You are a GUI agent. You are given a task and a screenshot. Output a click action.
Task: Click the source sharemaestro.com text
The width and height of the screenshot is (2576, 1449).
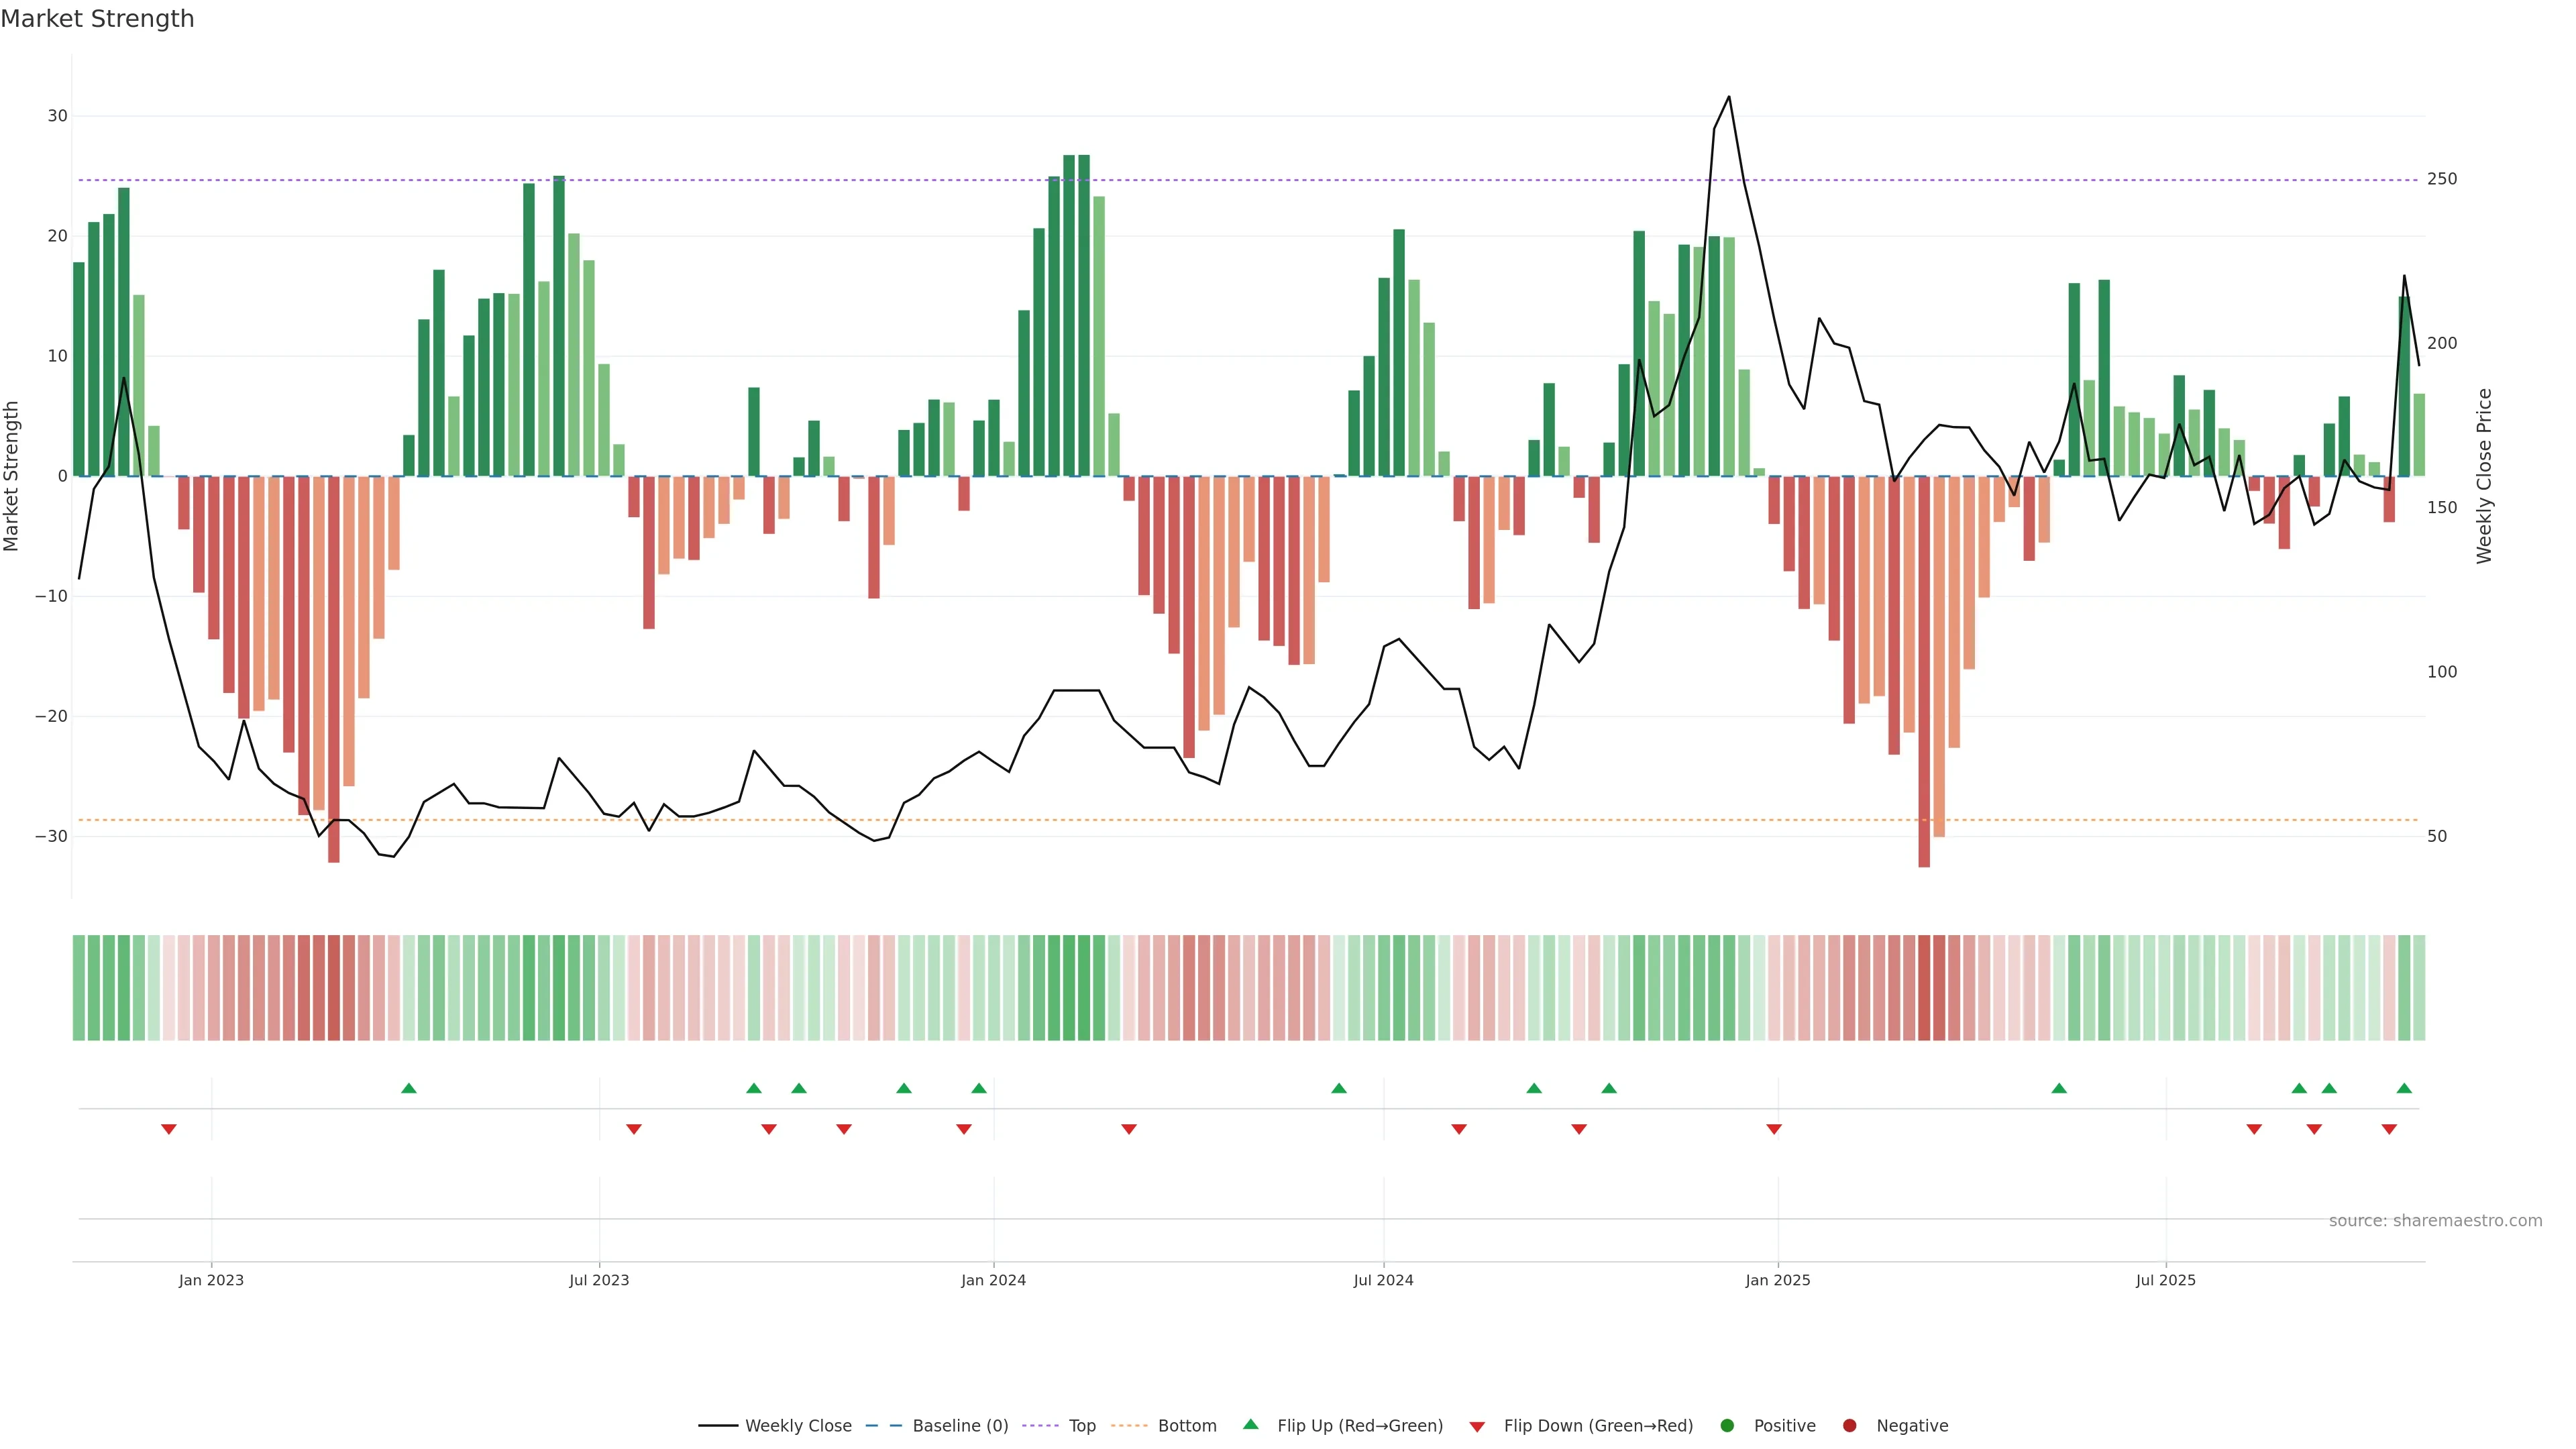pos(2435,1220)
